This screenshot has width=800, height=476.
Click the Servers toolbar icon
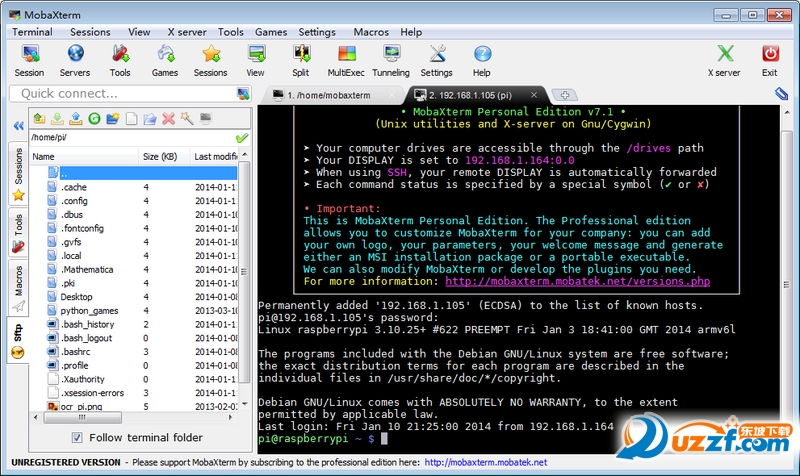74,60
